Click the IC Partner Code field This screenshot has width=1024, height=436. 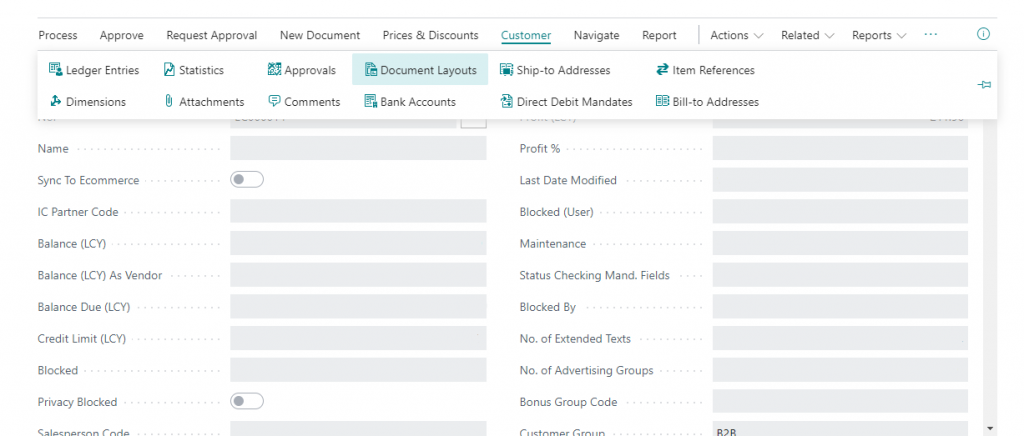(x=358, y=211)
